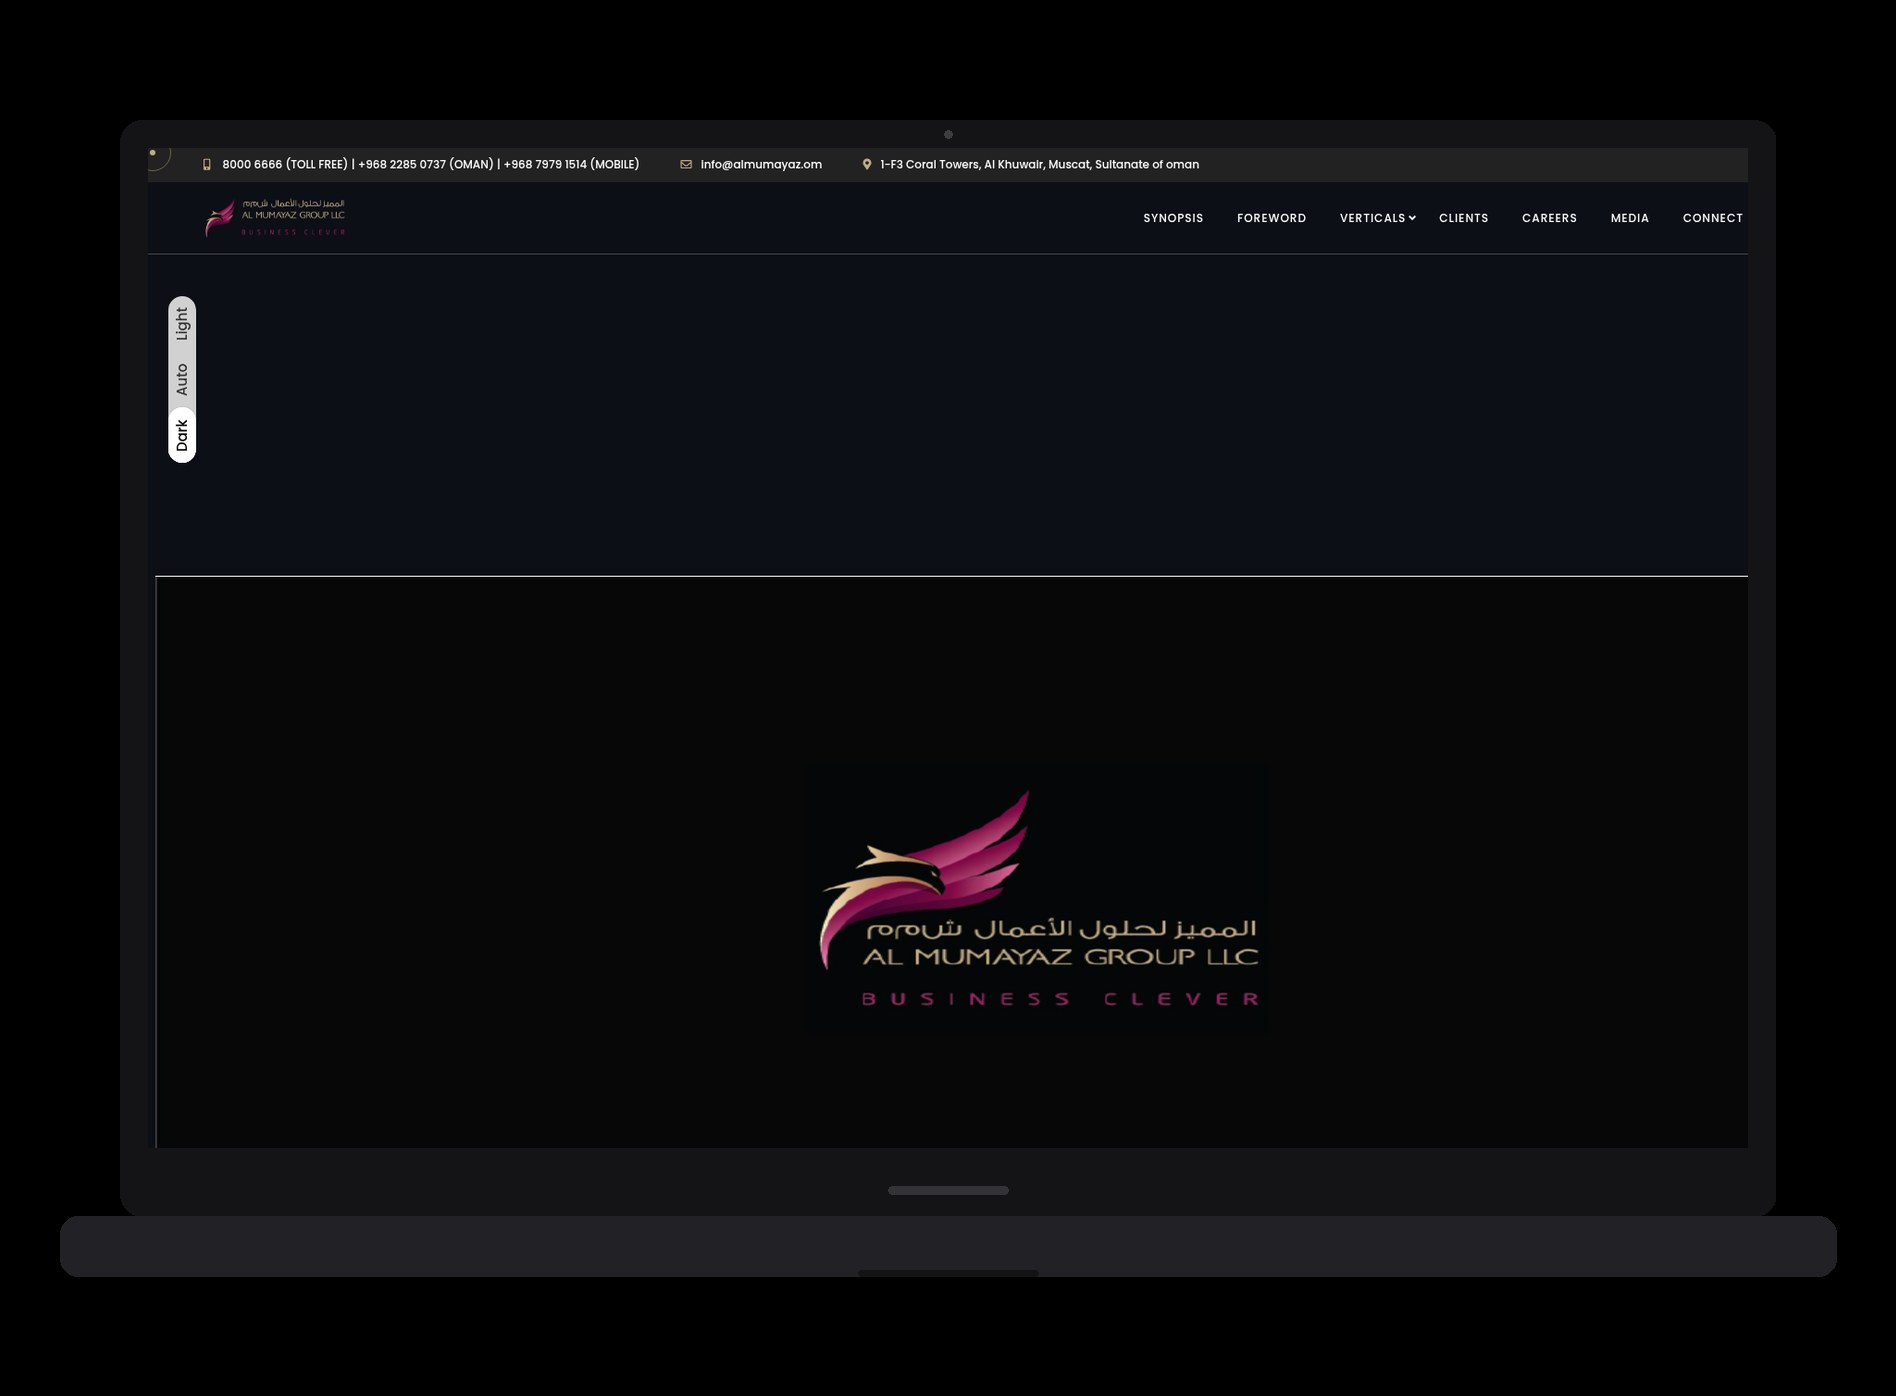1896x1396 pixels.
Task: Open the Connect page
Action: coord(1712,218)
